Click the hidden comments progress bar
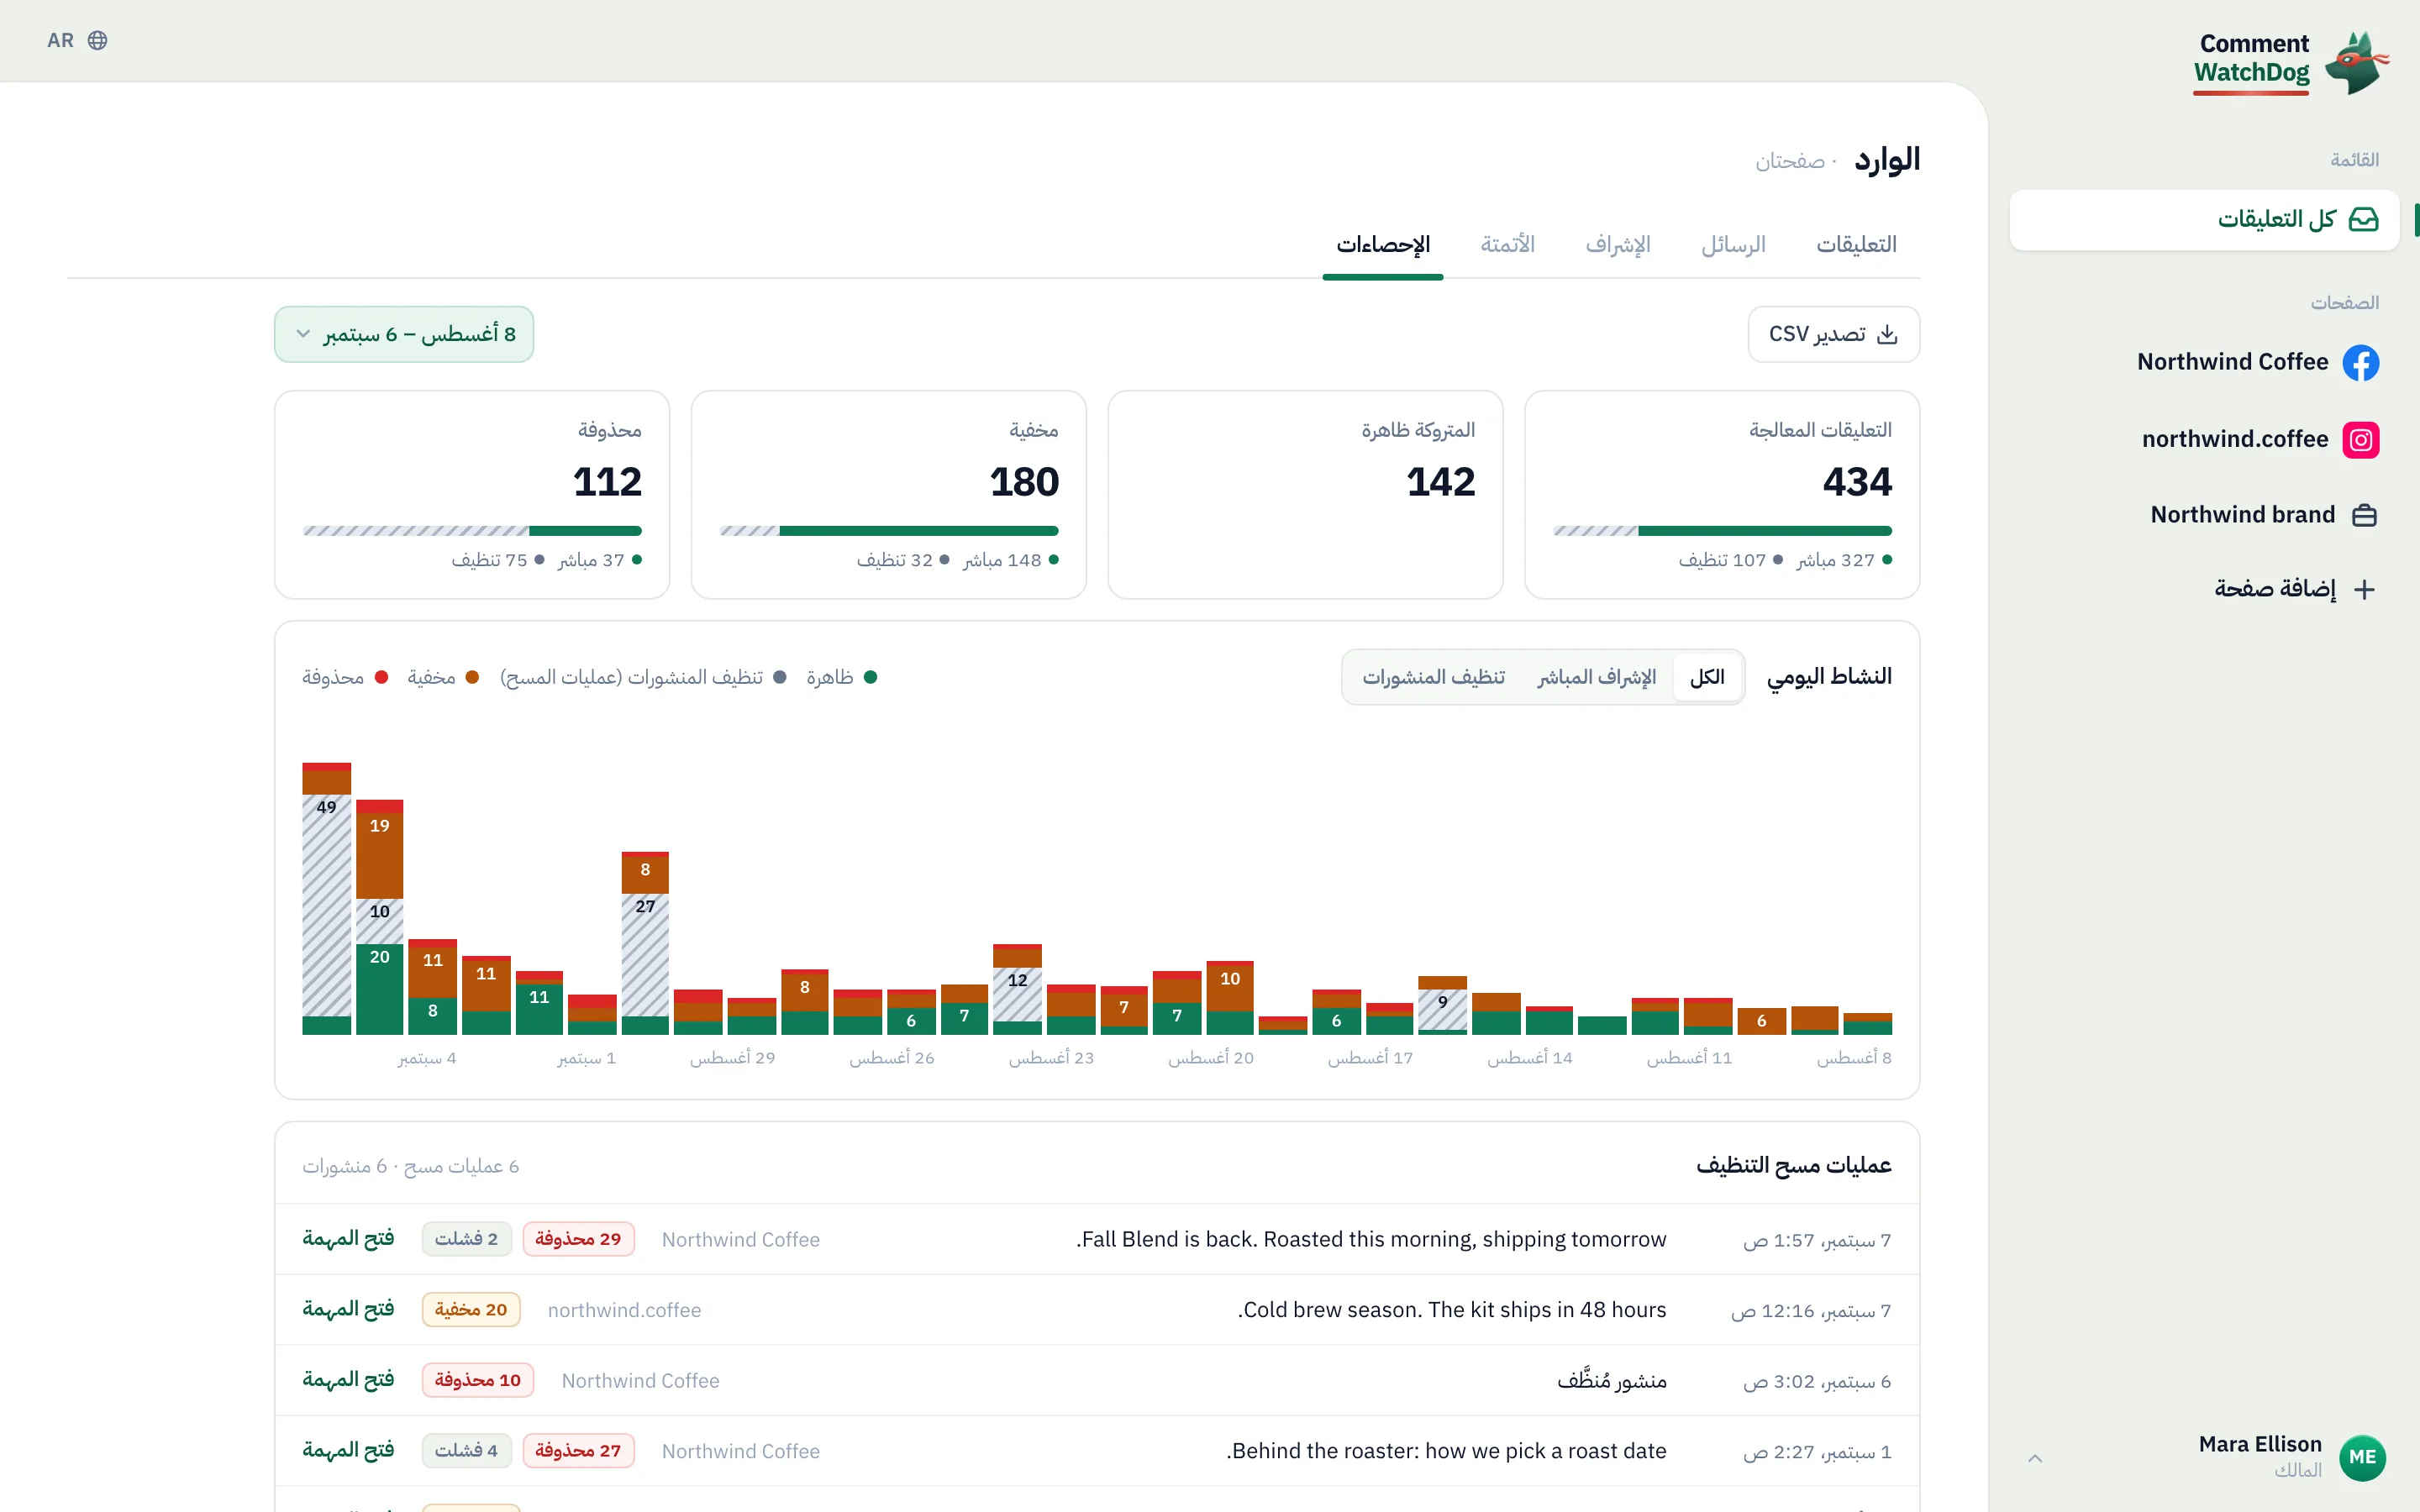Image resolution: width=2420 pixels, height=1512 pixels. [x=889, y=531]
